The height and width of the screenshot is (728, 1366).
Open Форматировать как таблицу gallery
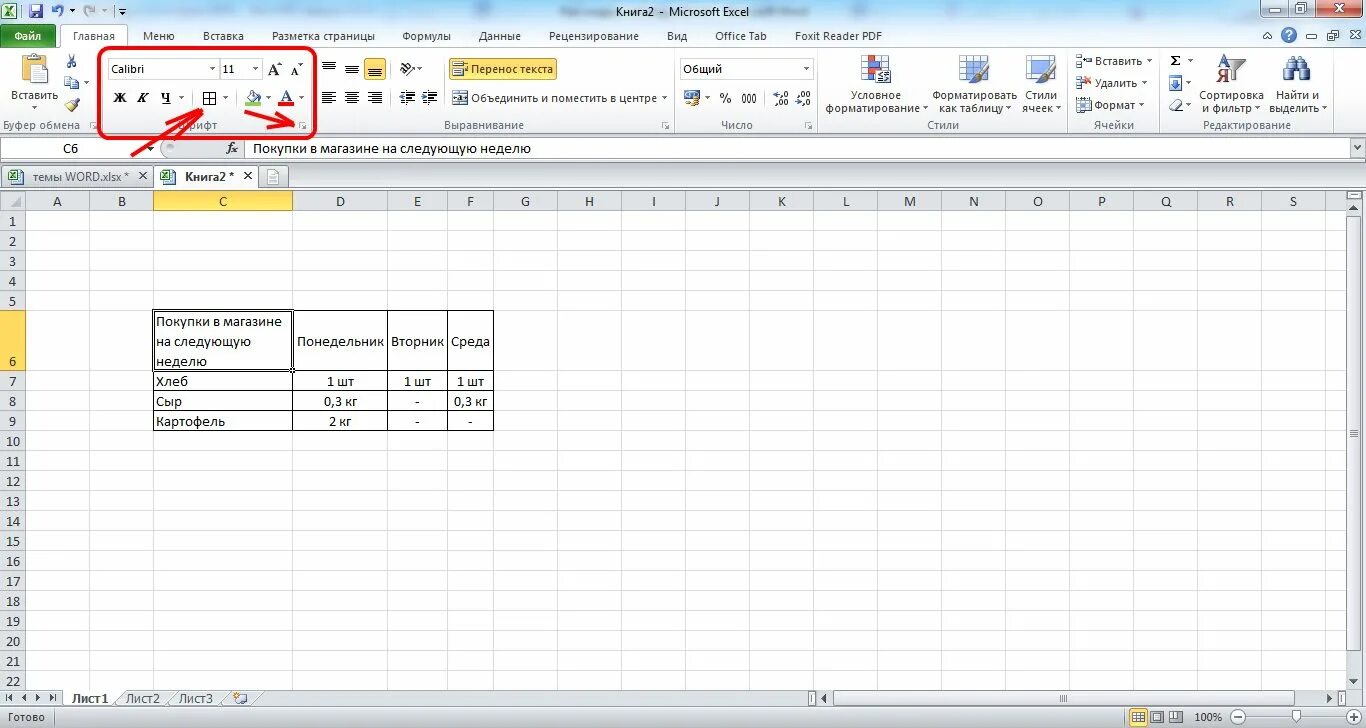[974, 85]
